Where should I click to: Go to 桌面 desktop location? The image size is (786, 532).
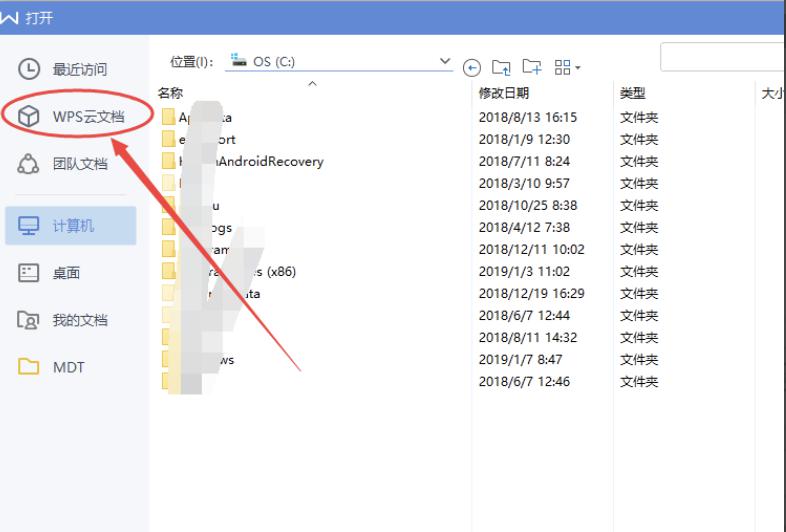[49, 273]
